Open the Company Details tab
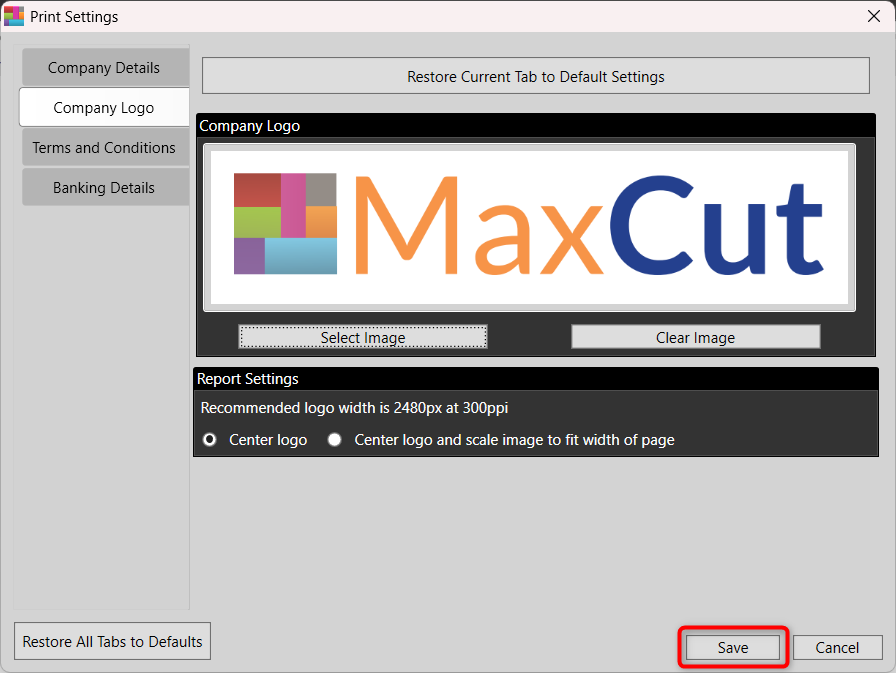Viewport: 896px width, 673px height. point(105,67)
